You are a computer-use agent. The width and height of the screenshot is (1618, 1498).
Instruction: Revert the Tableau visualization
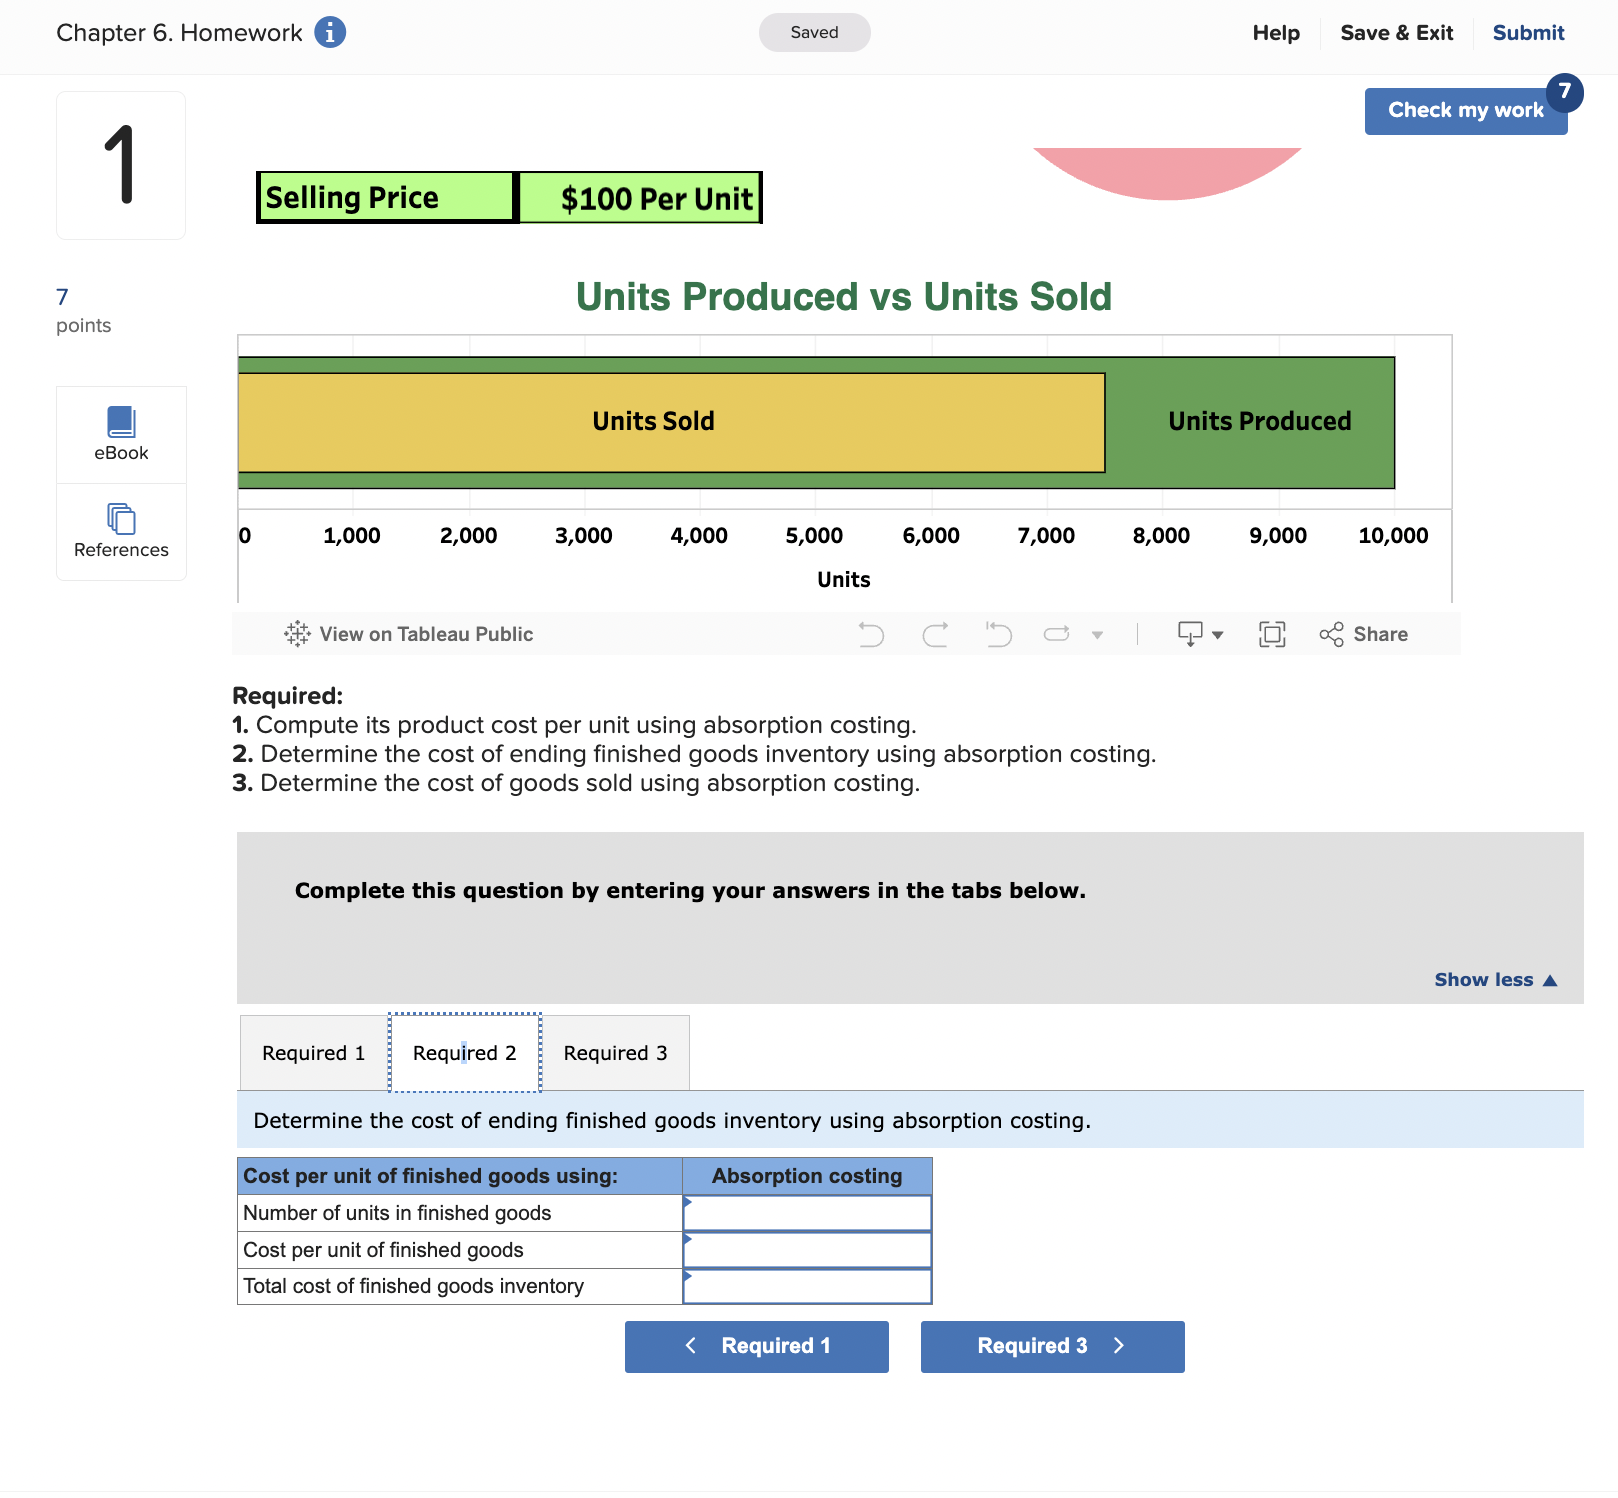click(x=997, y=633)
